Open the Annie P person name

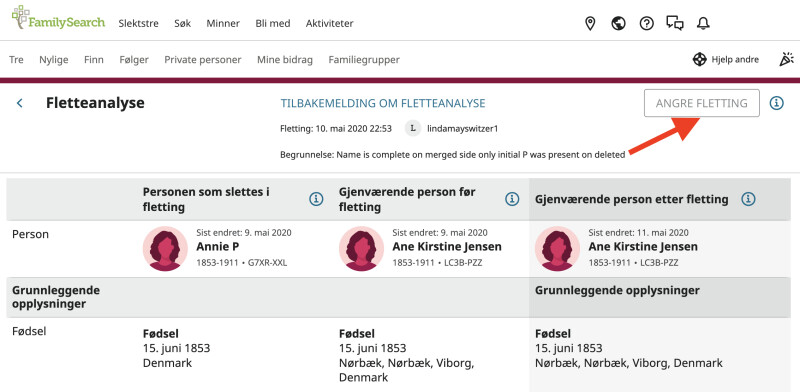tap(218, 247)
